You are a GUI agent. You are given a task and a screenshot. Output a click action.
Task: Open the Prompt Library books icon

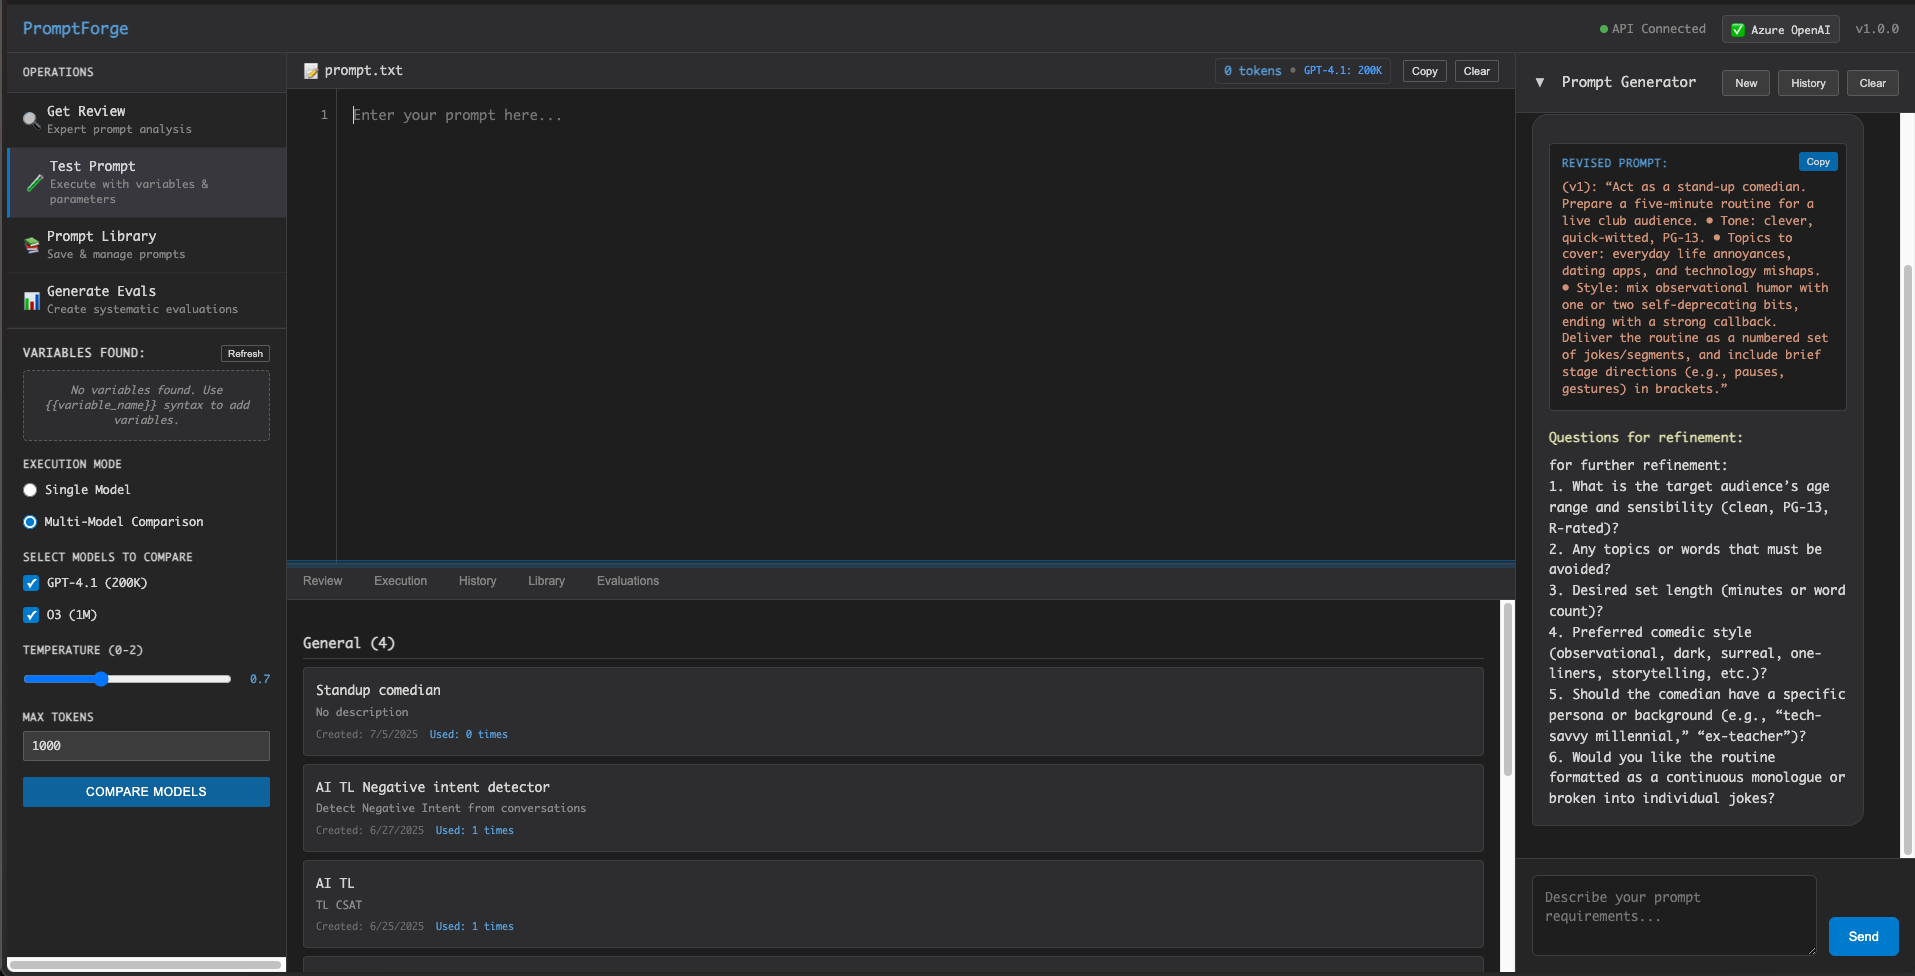pyautogui.click(x=30, y=244)
